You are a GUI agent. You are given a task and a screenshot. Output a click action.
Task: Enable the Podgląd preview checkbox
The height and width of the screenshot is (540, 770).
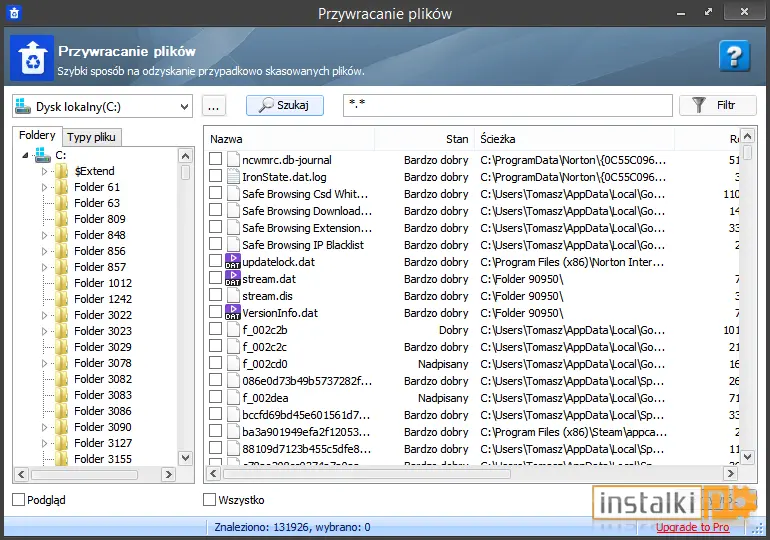coord(19,500)
